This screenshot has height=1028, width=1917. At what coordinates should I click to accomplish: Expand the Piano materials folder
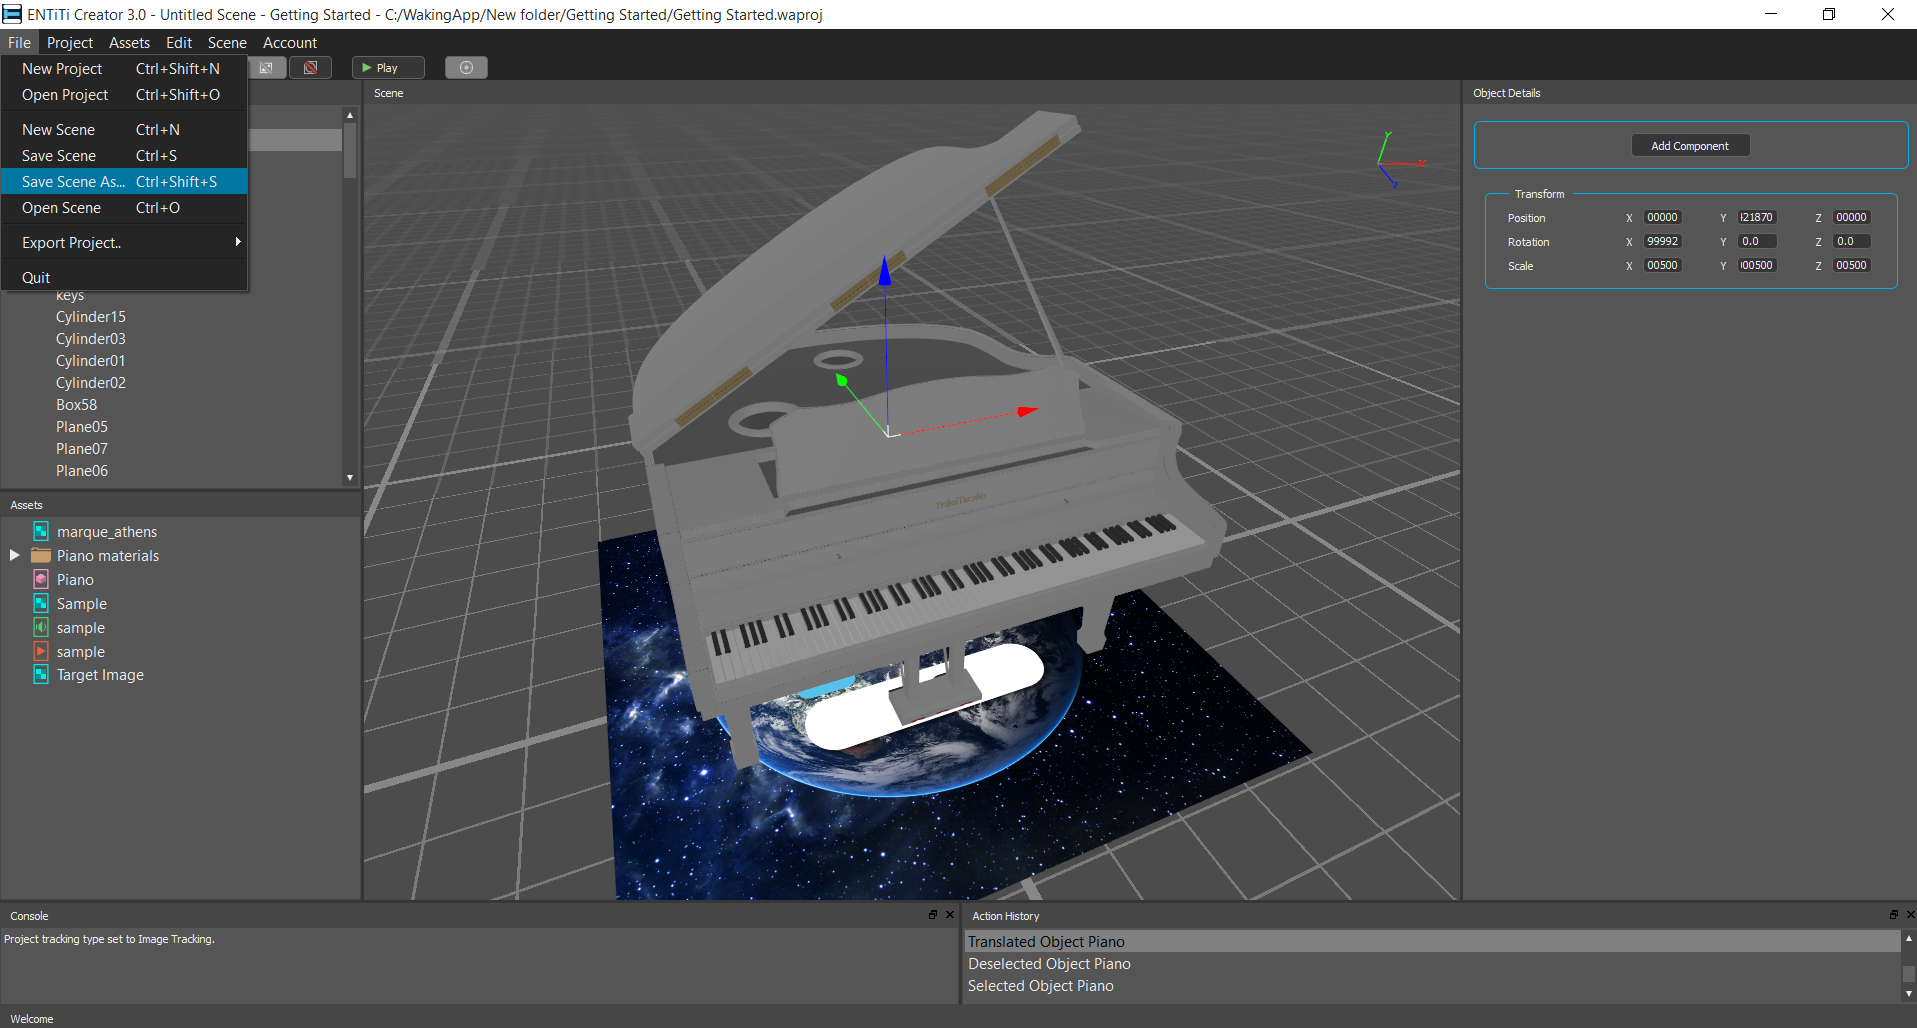coord(14,555)
